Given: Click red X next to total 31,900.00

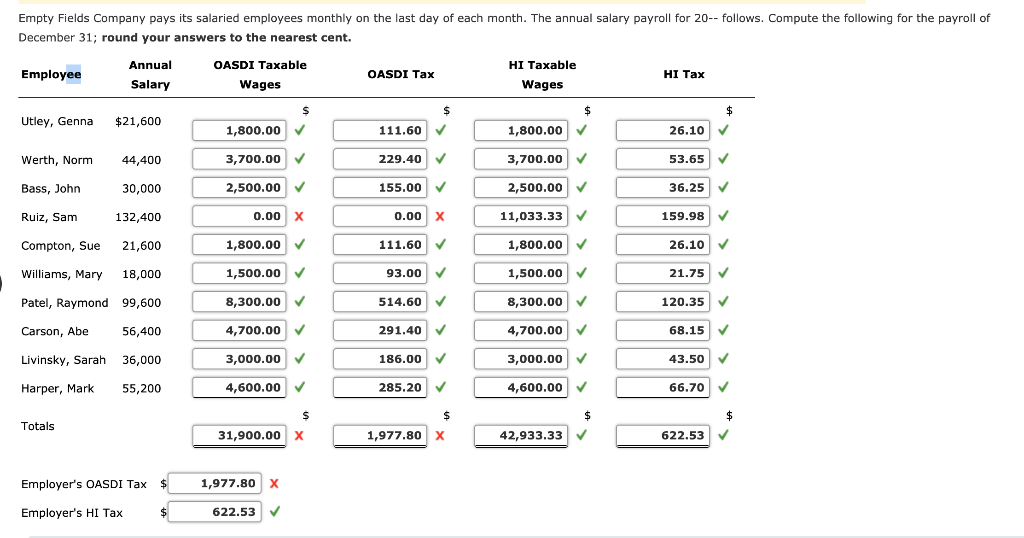Looking at the screenshot, I should tap(299, 435).
